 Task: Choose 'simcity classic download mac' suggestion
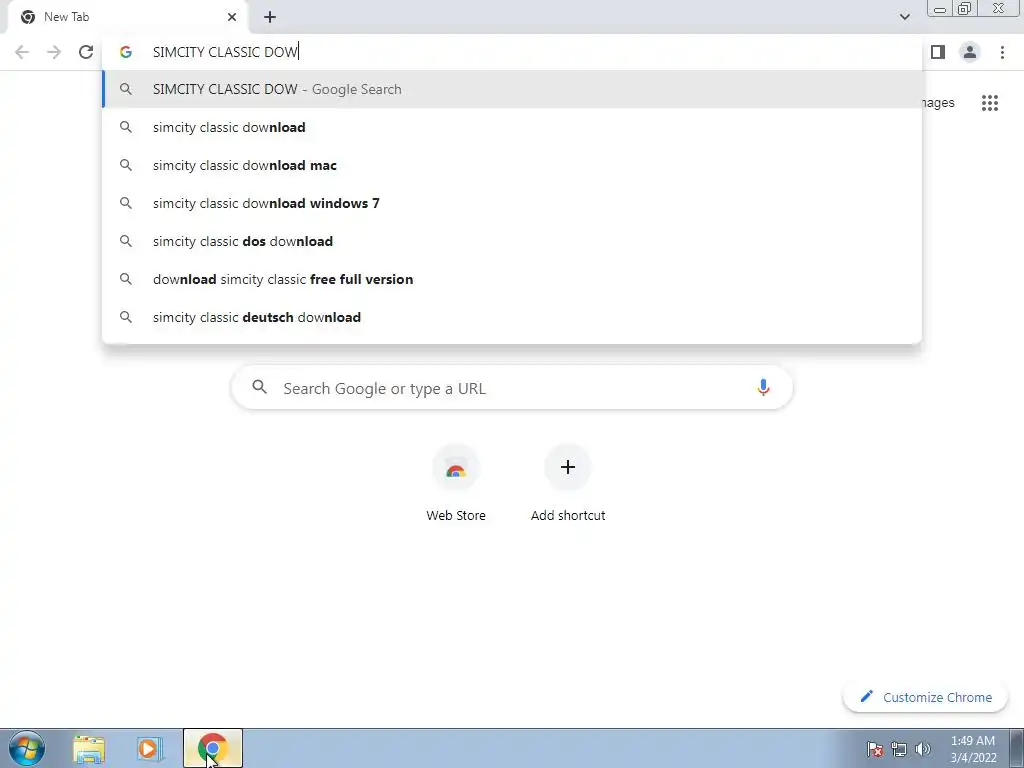(x=512, y=165)
